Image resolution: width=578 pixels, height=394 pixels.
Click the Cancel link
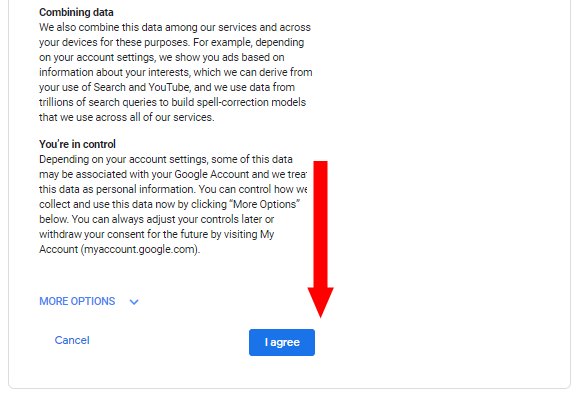coord(72,340)
